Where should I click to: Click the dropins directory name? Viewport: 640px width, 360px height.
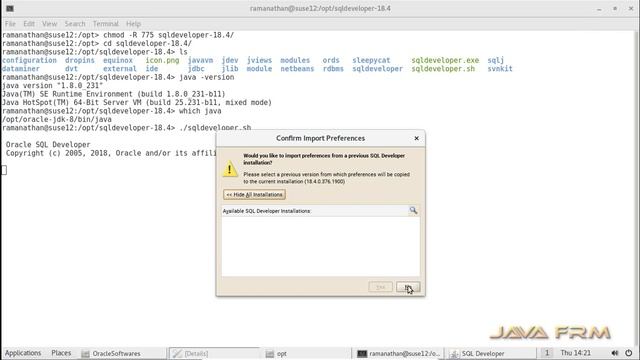click(x=80, y=60)
